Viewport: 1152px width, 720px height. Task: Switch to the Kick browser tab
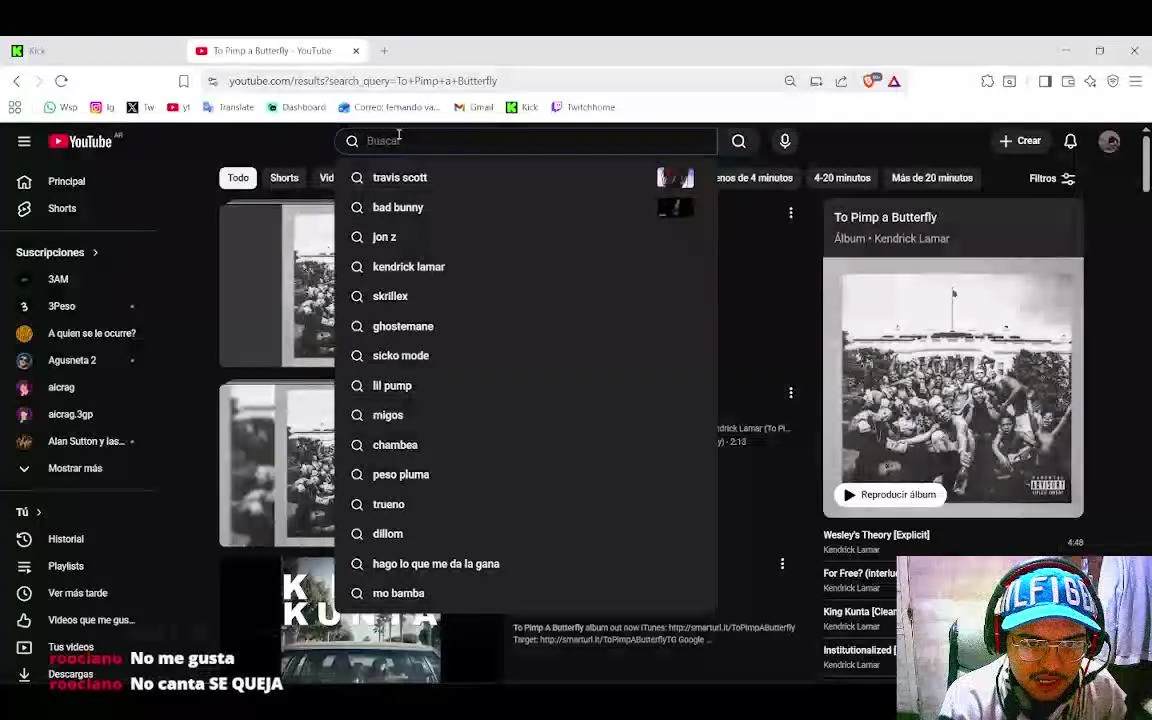92,51
